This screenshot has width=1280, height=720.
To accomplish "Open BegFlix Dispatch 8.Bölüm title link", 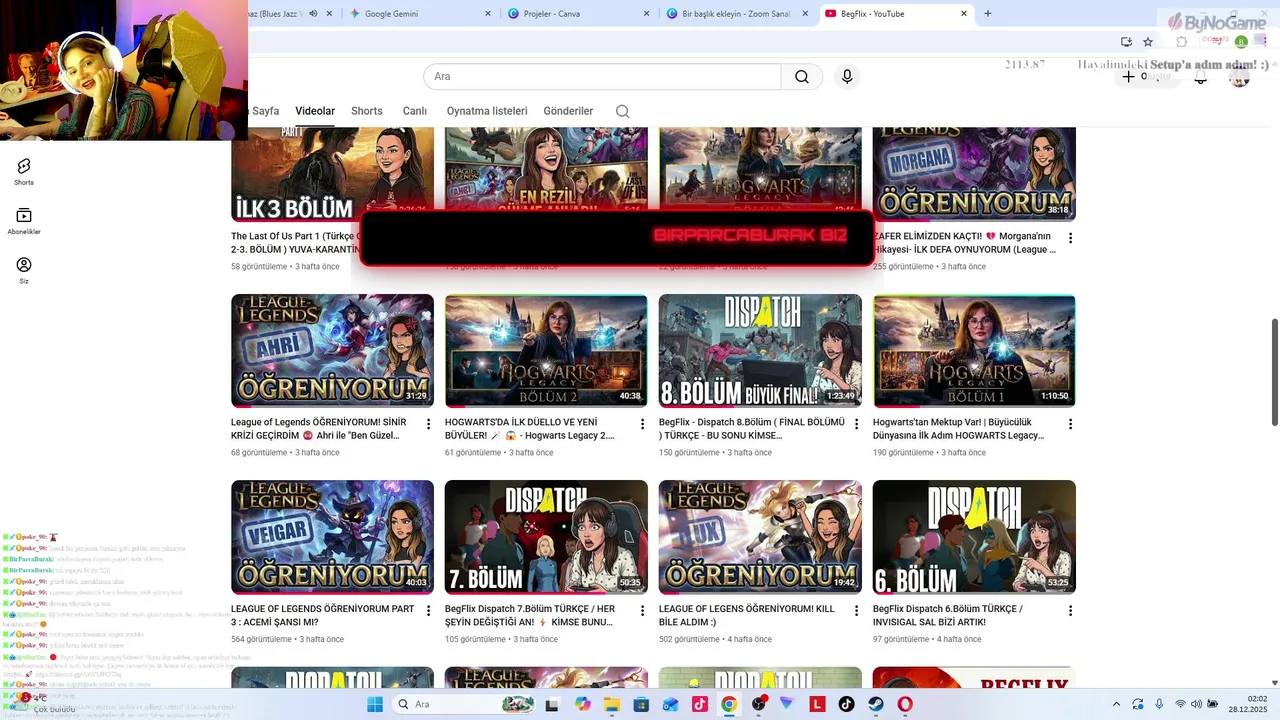I will click(x=752, y=429).
